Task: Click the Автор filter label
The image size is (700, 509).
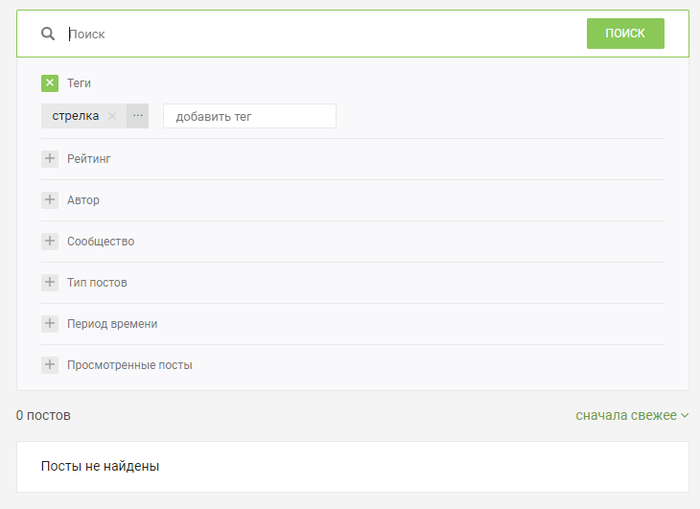Action: point(83,200)
